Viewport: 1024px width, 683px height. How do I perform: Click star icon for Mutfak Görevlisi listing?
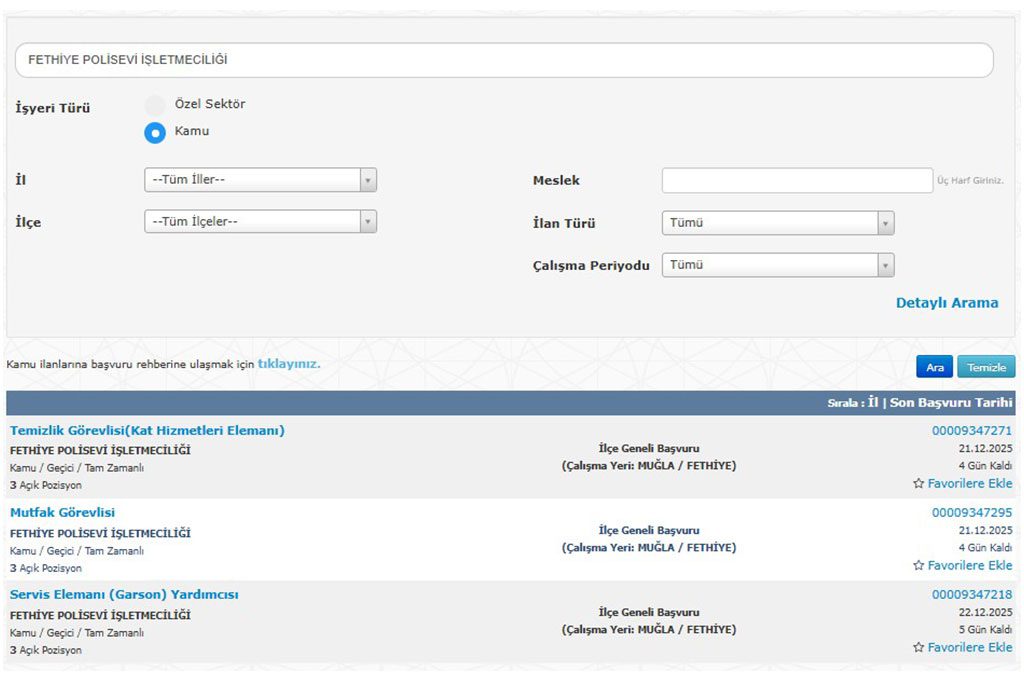(918, 566)
